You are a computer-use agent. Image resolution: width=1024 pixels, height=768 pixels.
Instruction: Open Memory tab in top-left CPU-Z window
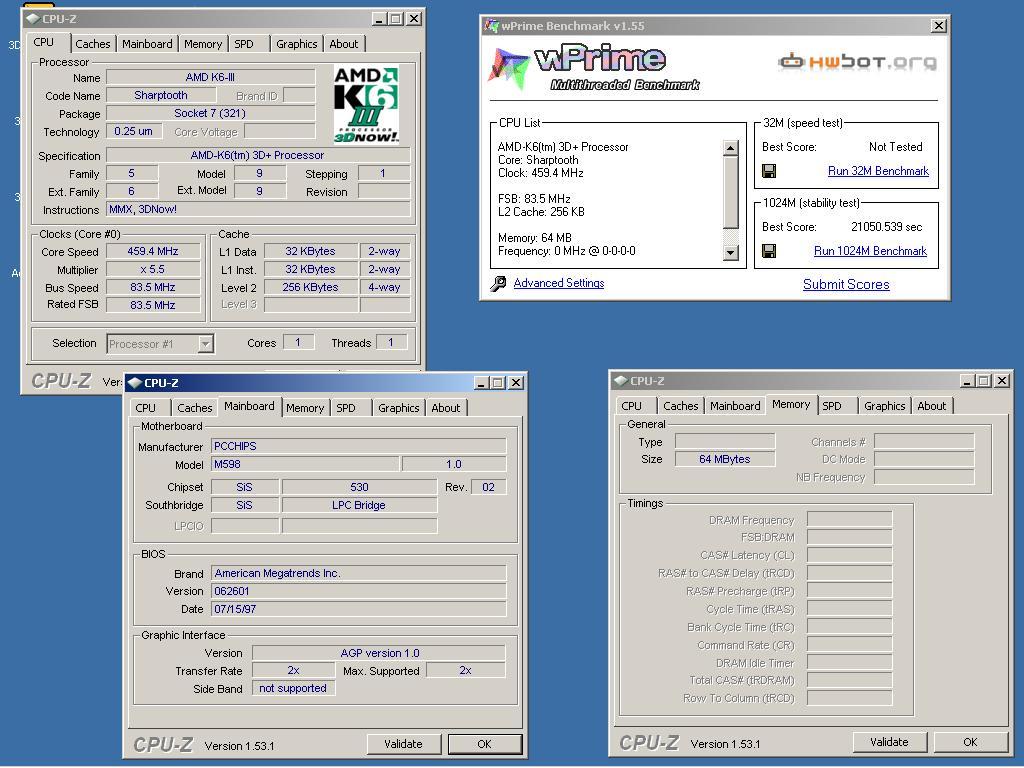click(202, 44)
